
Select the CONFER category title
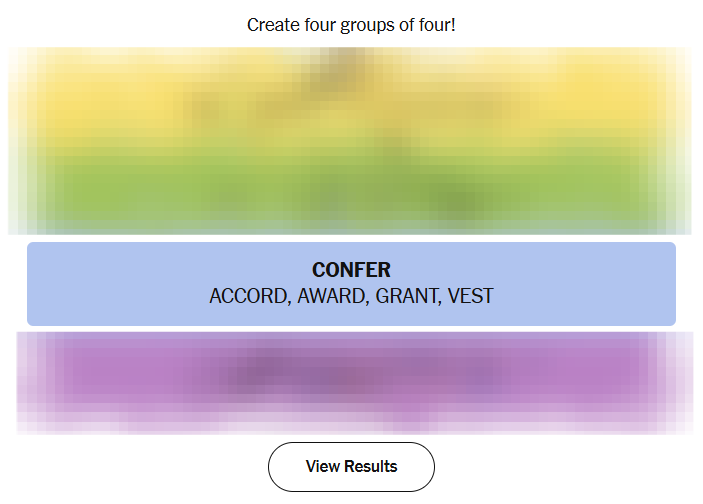pyautogui.click(x=351, y=270)
